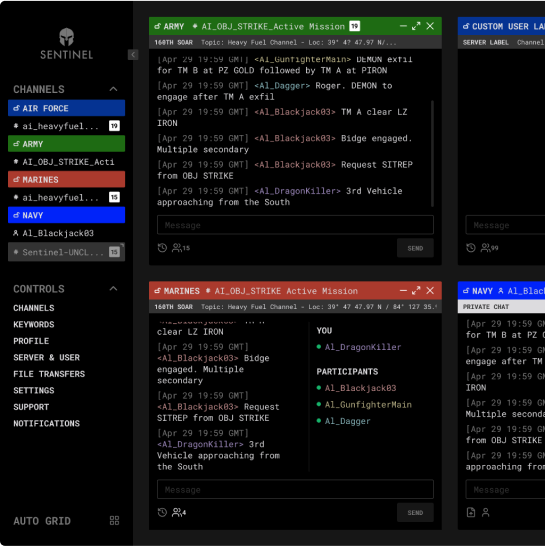Select the ARMY server

pos(67,144)
